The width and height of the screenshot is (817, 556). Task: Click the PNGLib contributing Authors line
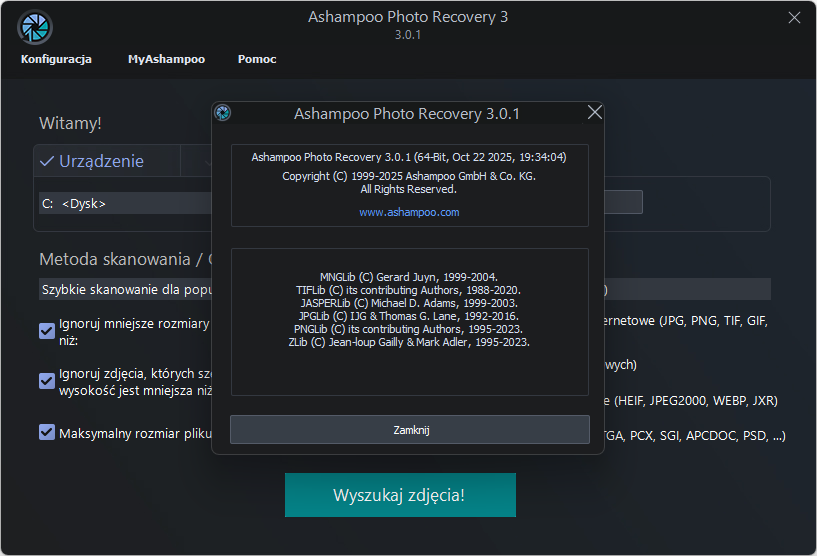tap(408, 329)
